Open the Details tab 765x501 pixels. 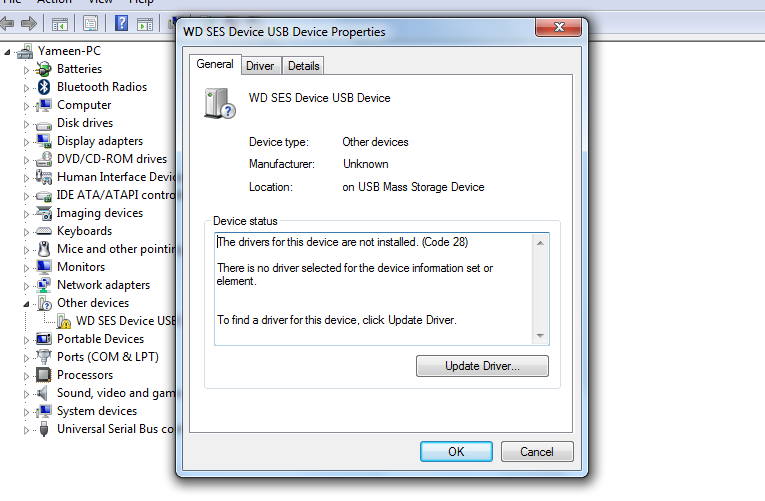pyautogui.click(x=303, y=66)
